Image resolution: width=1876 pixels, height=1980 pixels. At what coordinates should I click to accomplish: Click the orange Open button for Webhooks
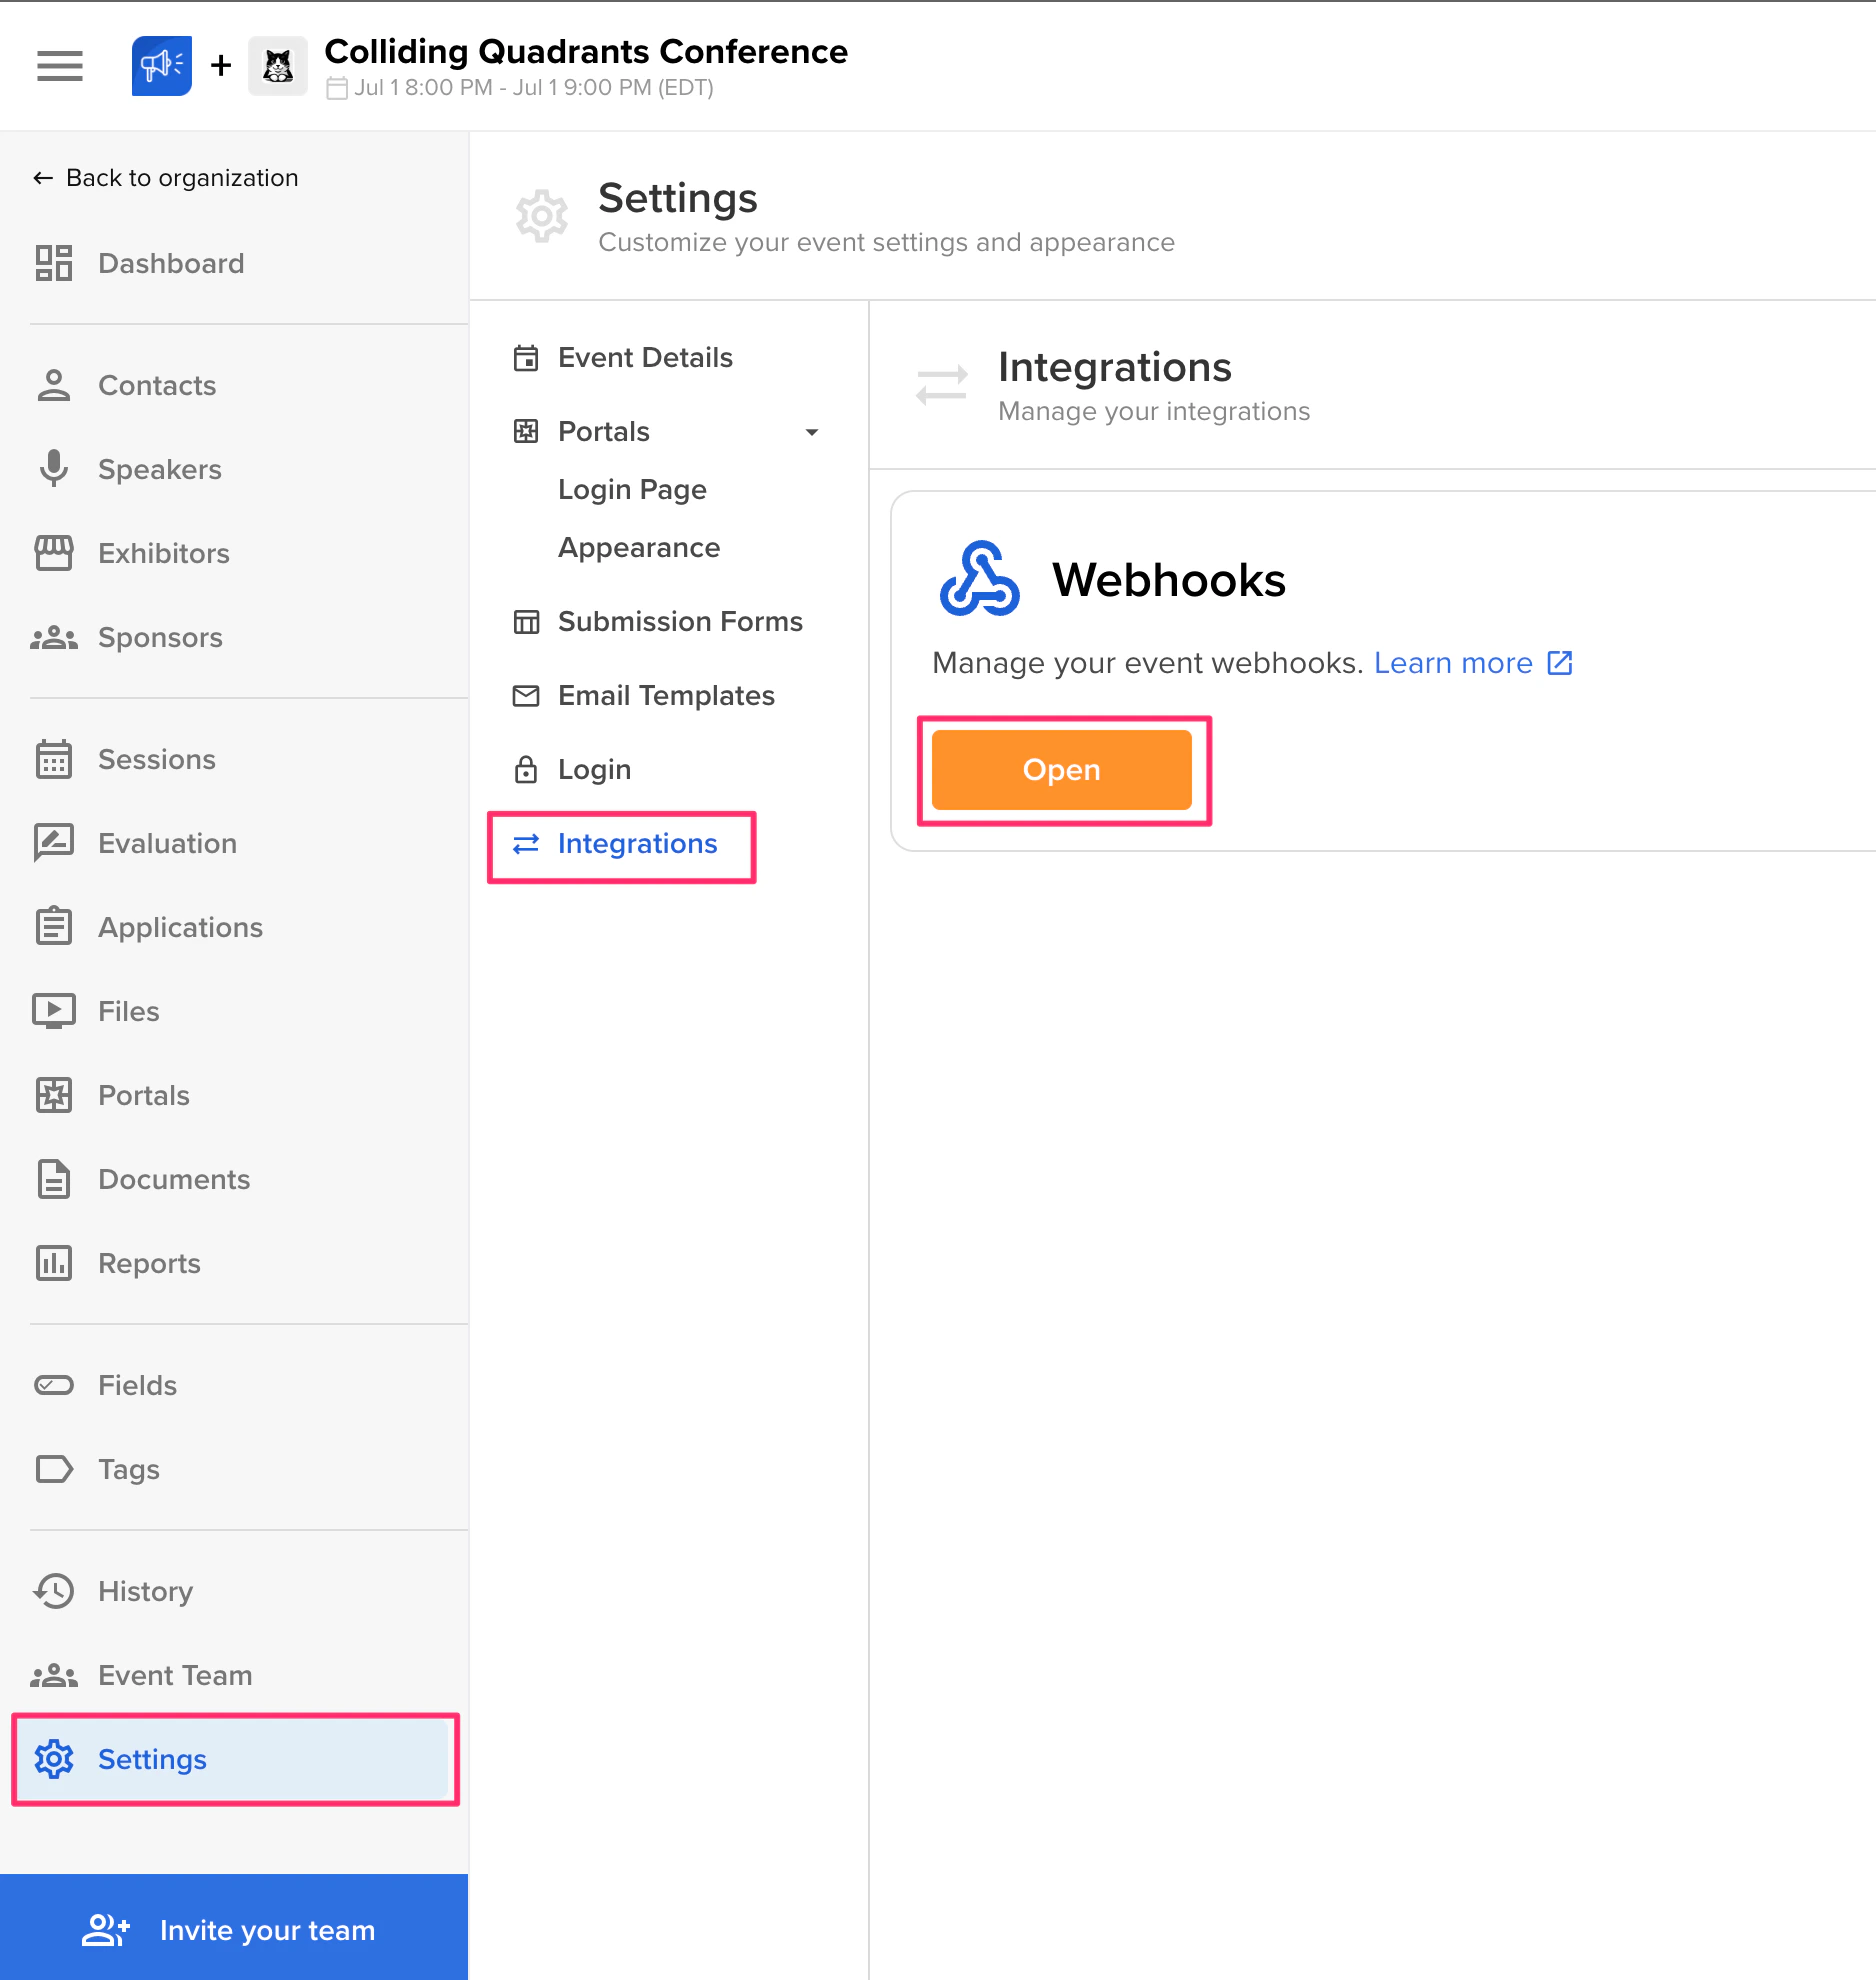point(1061,769)
